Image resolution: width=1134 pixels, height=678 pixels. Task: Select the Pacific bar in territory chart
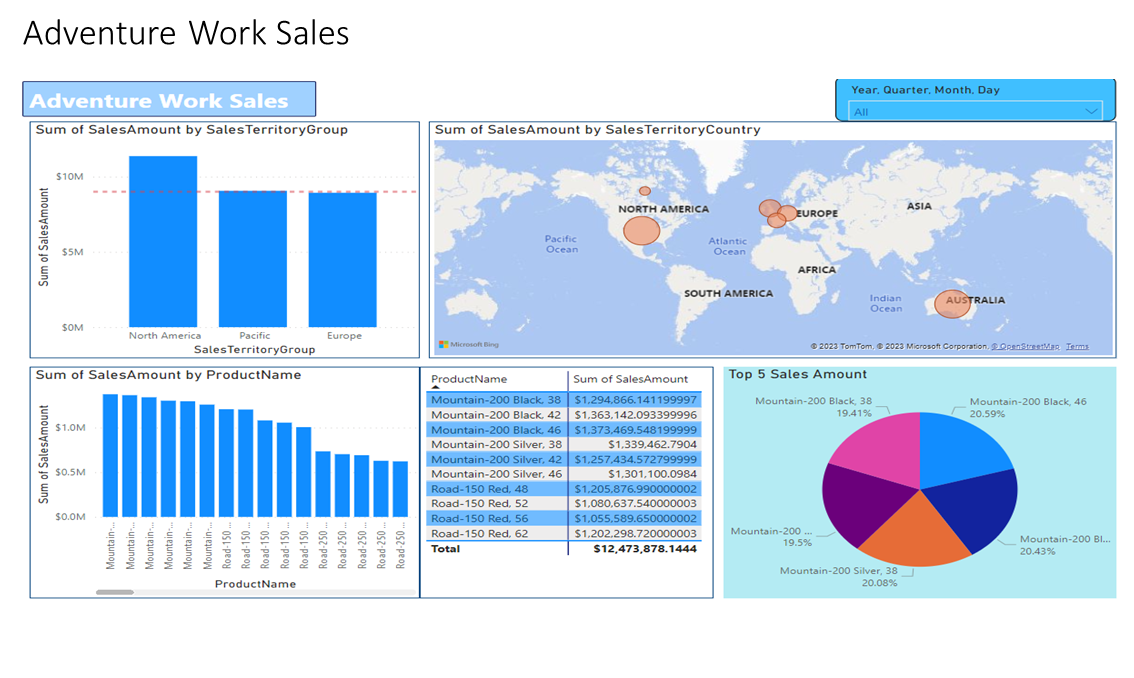coord(252,260)
